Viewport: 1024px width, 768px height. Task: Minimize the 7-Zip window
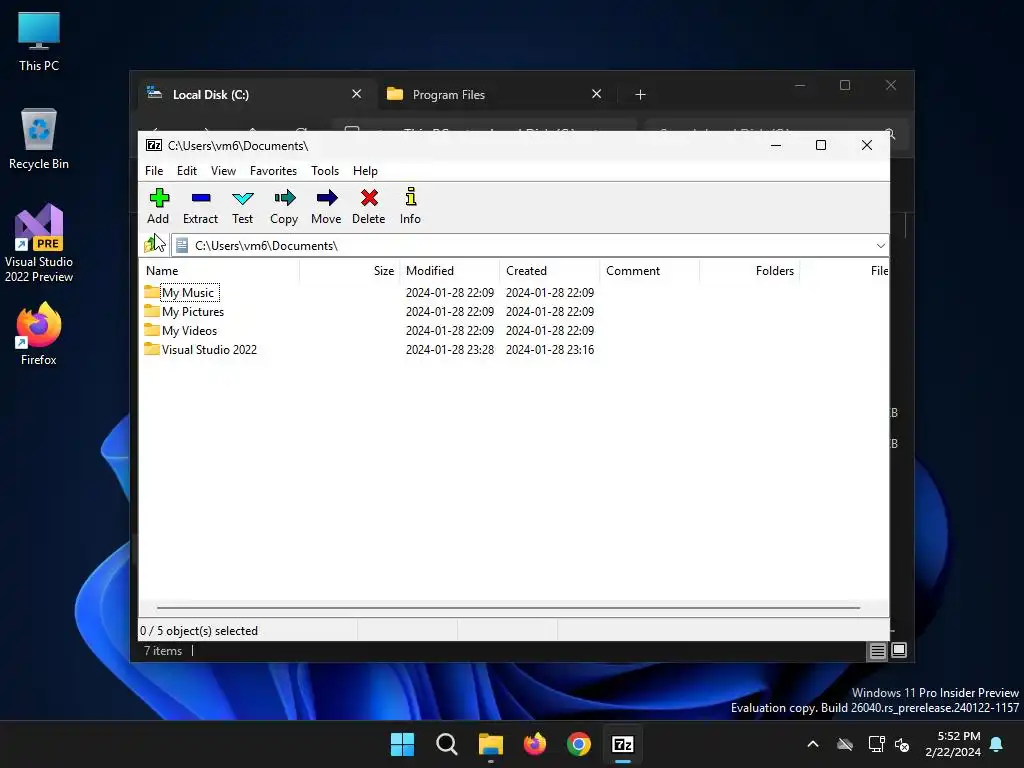(x=776, y=145)
